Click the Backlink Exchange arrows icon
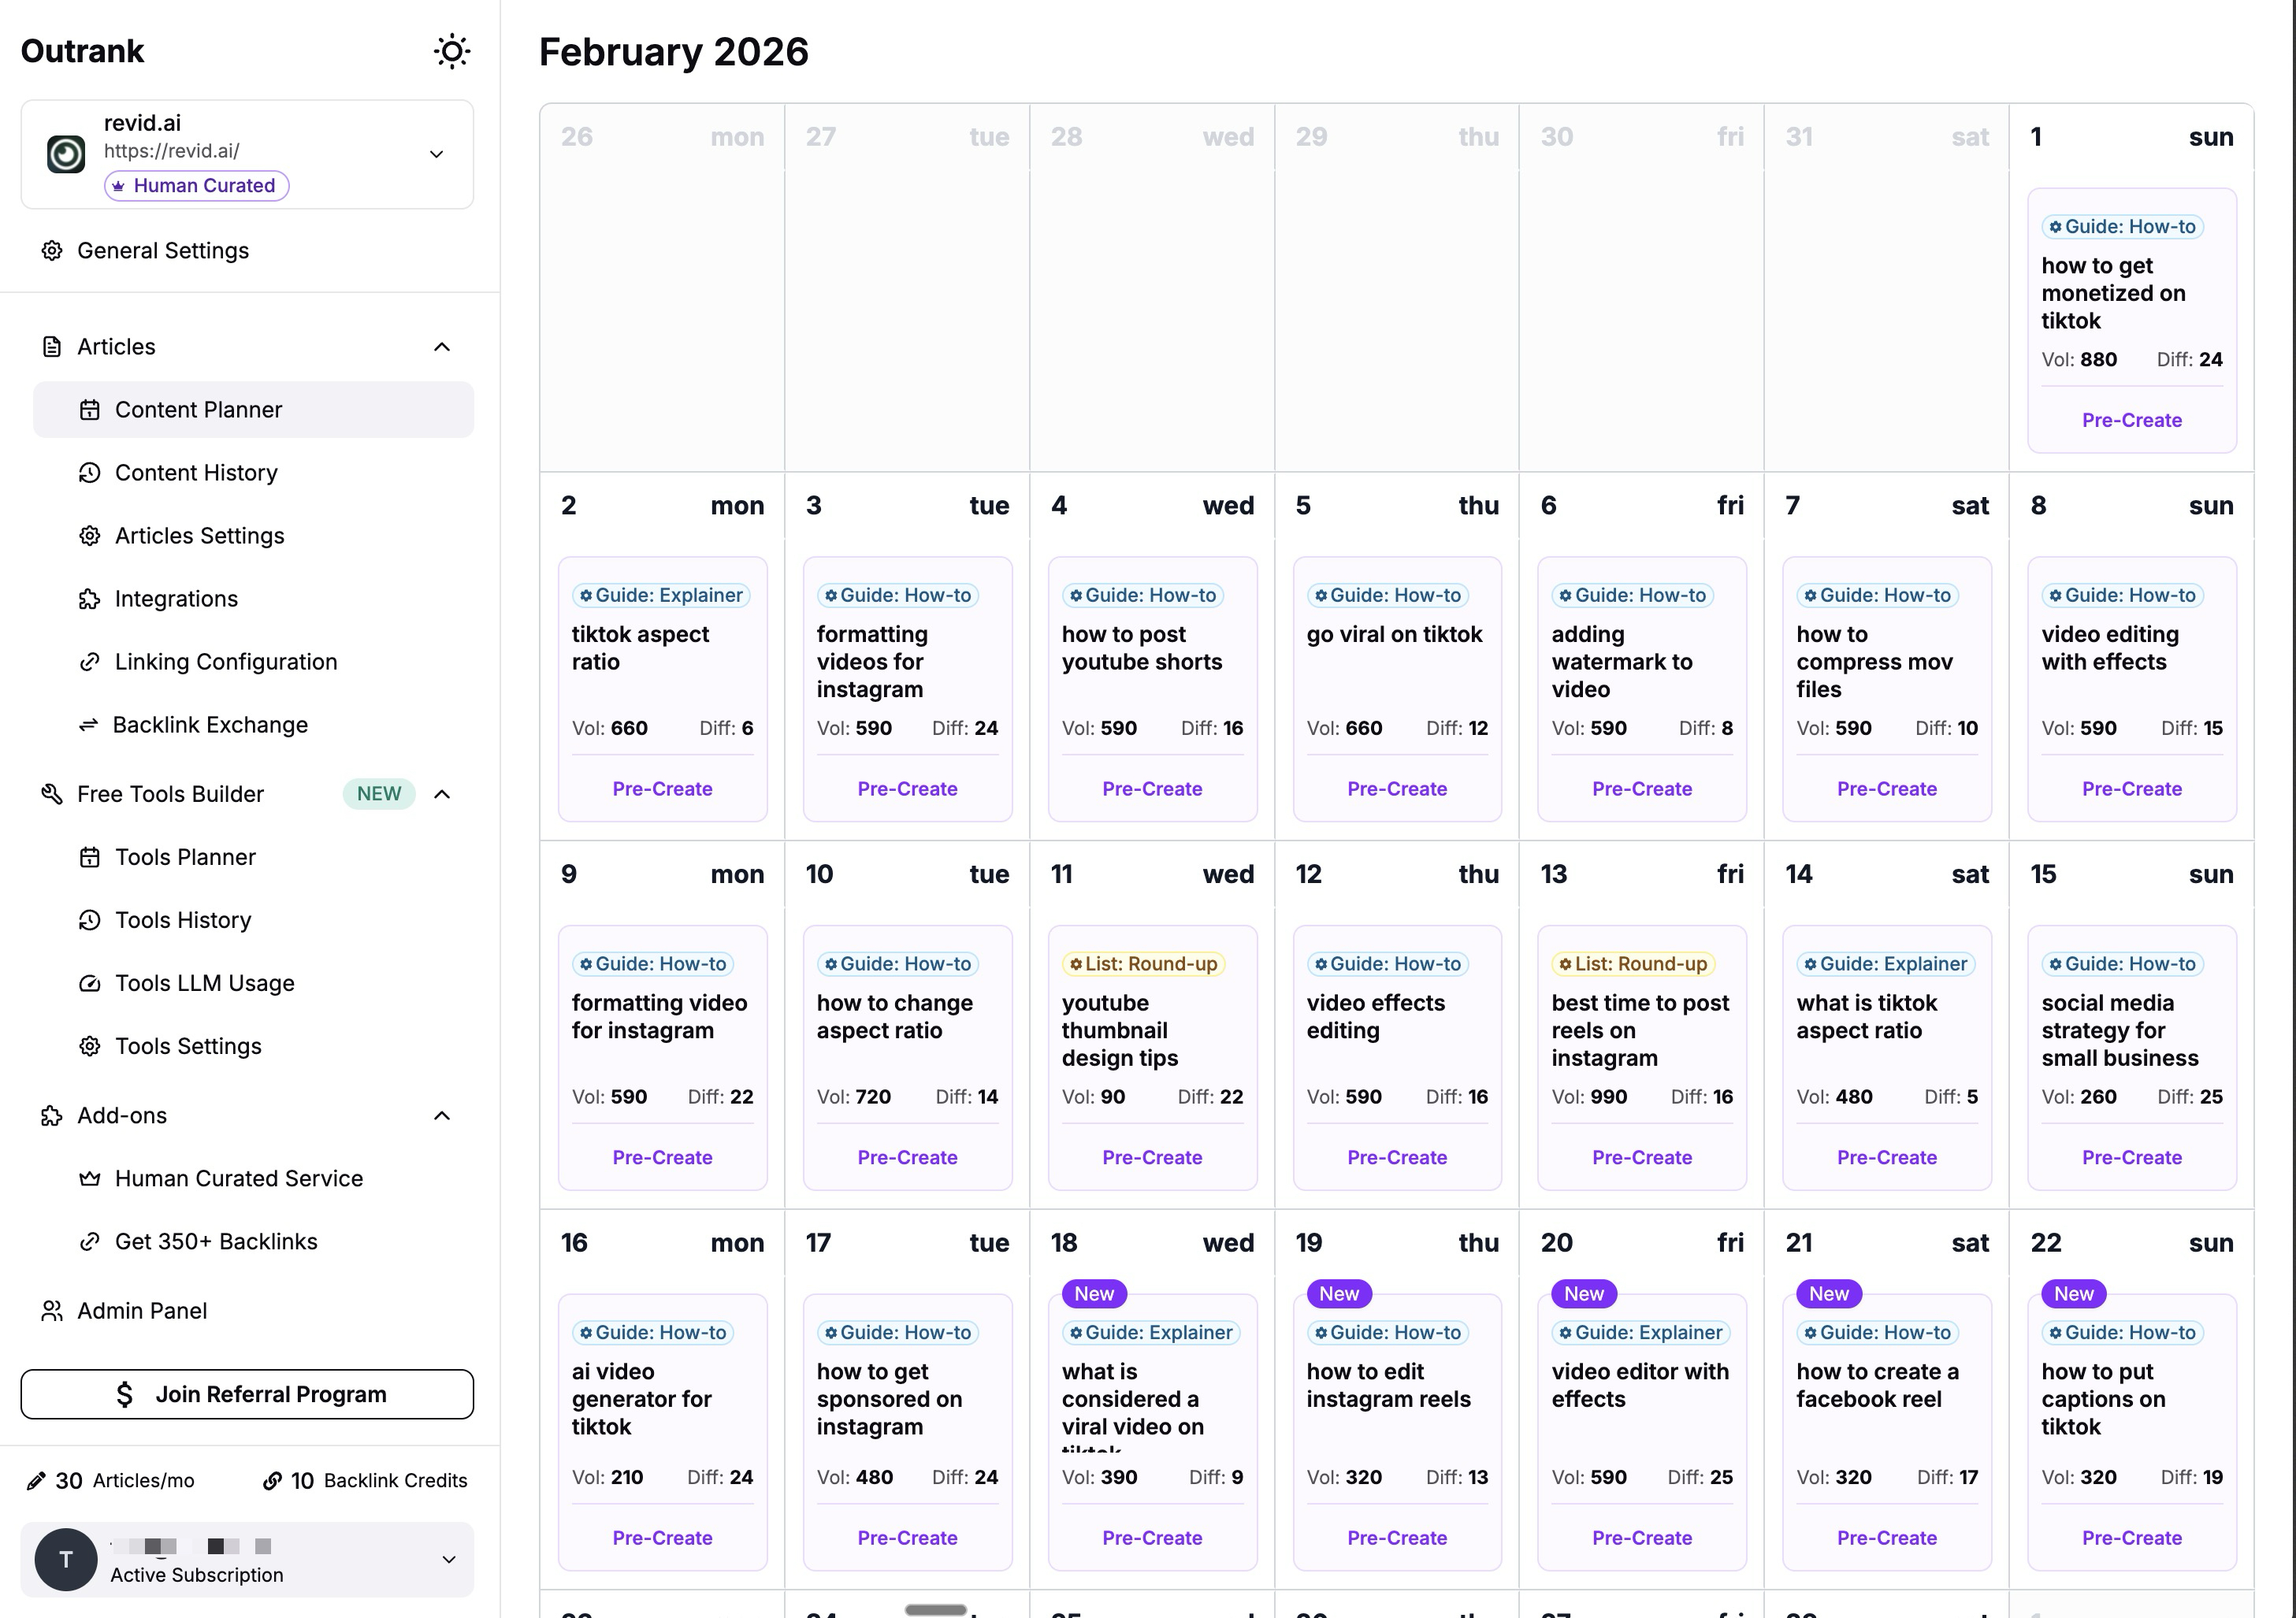The height and width of the screenshot is (1618, 2296). point(89,725)
